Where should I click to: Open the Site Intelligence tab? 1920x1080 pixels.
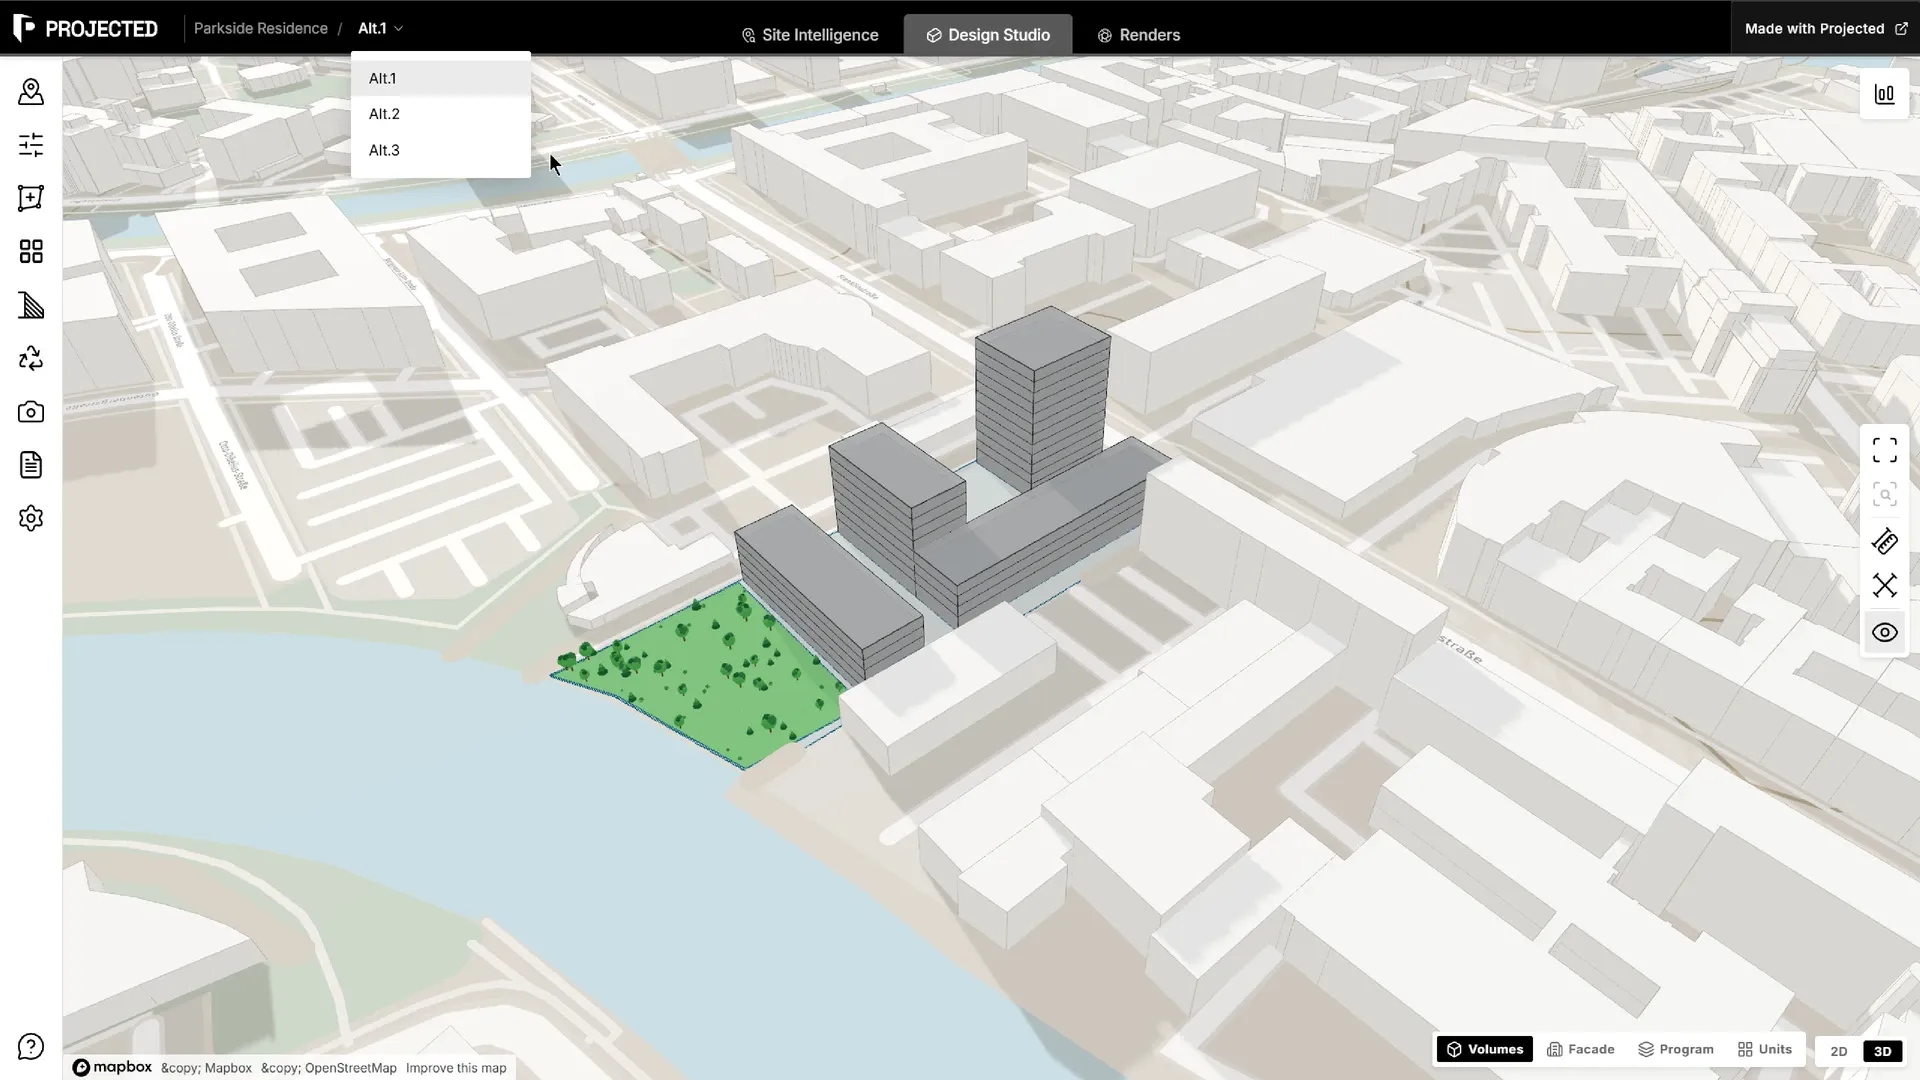[810, 35]
